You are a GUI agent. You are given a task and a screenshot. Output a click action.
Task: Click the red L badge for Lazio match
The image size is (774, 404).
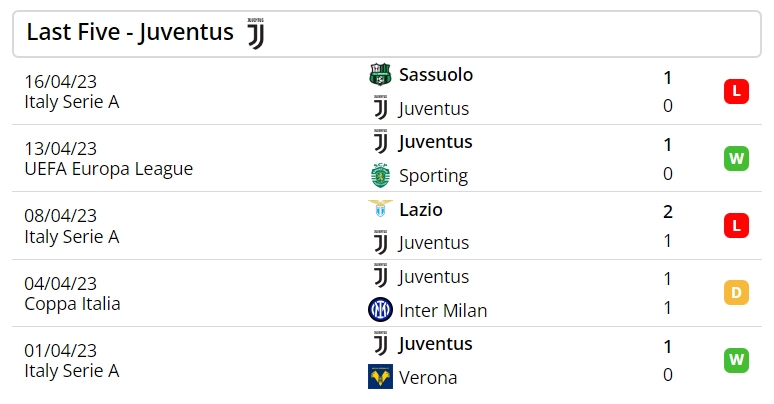click(736, 226)
